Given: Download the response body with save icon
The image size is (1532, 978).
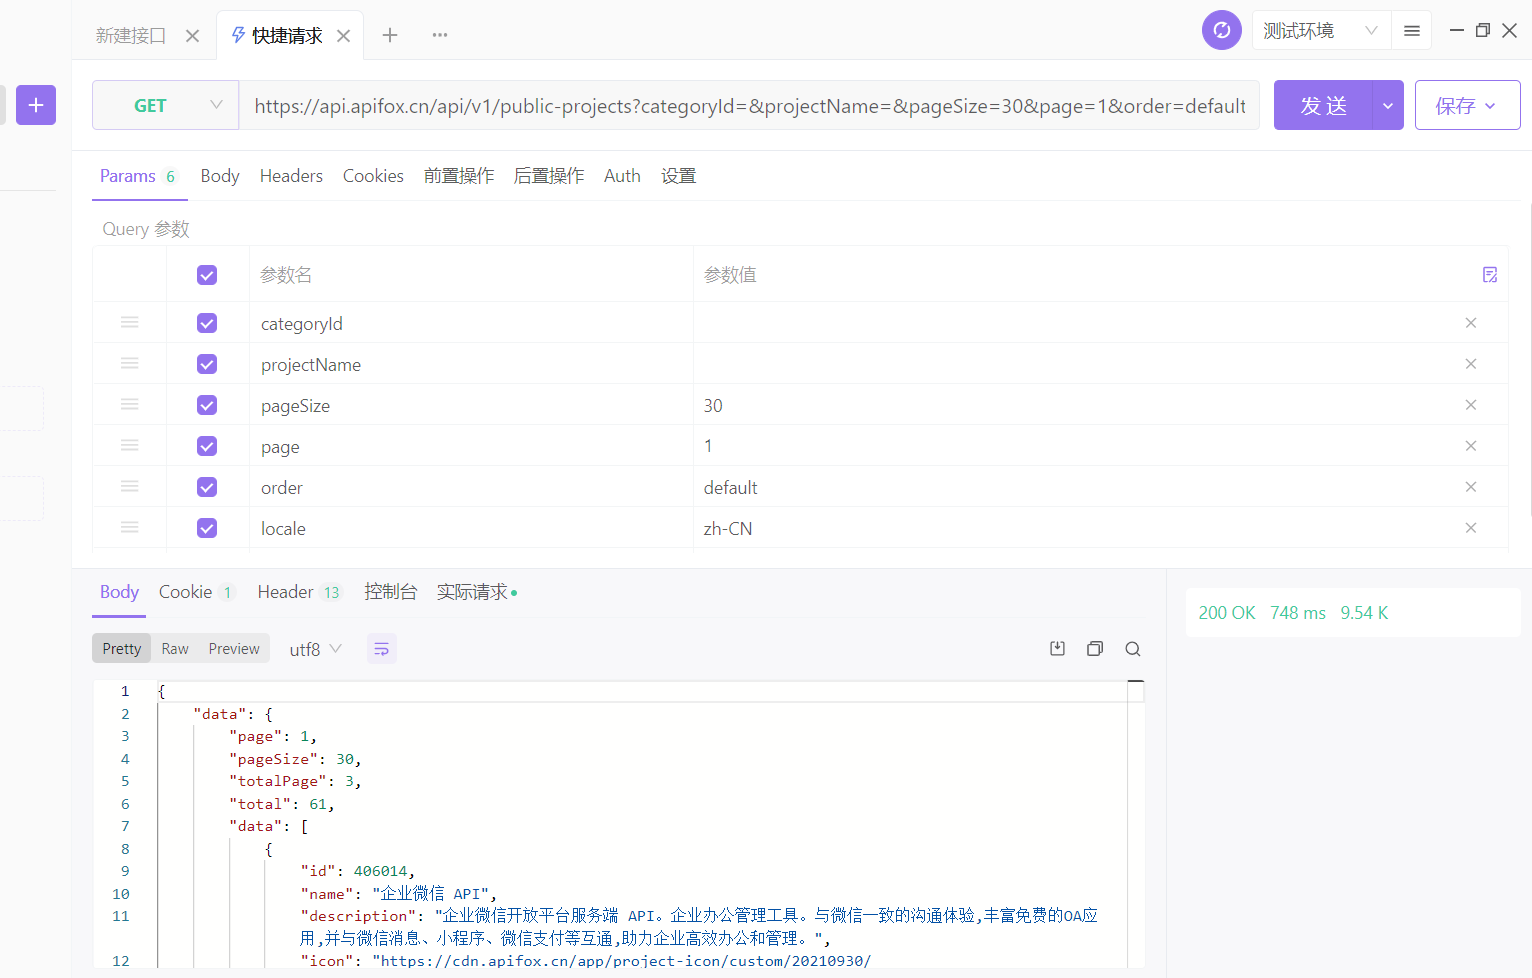Looking at the screenshot, I should pyautogui.click(x=1057, y=649).
